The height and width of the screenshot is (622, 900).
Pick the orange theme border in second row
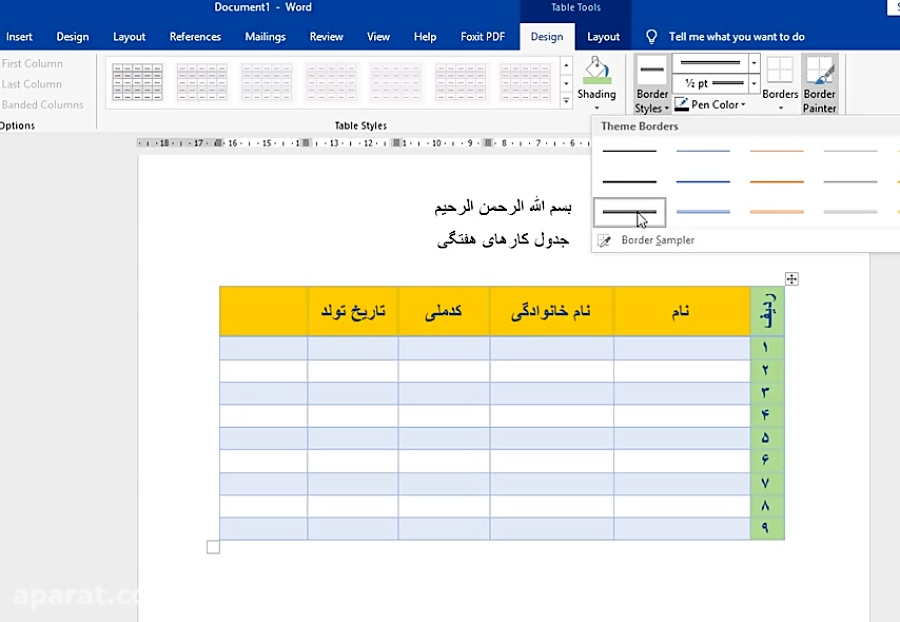(x=777, y=182)
